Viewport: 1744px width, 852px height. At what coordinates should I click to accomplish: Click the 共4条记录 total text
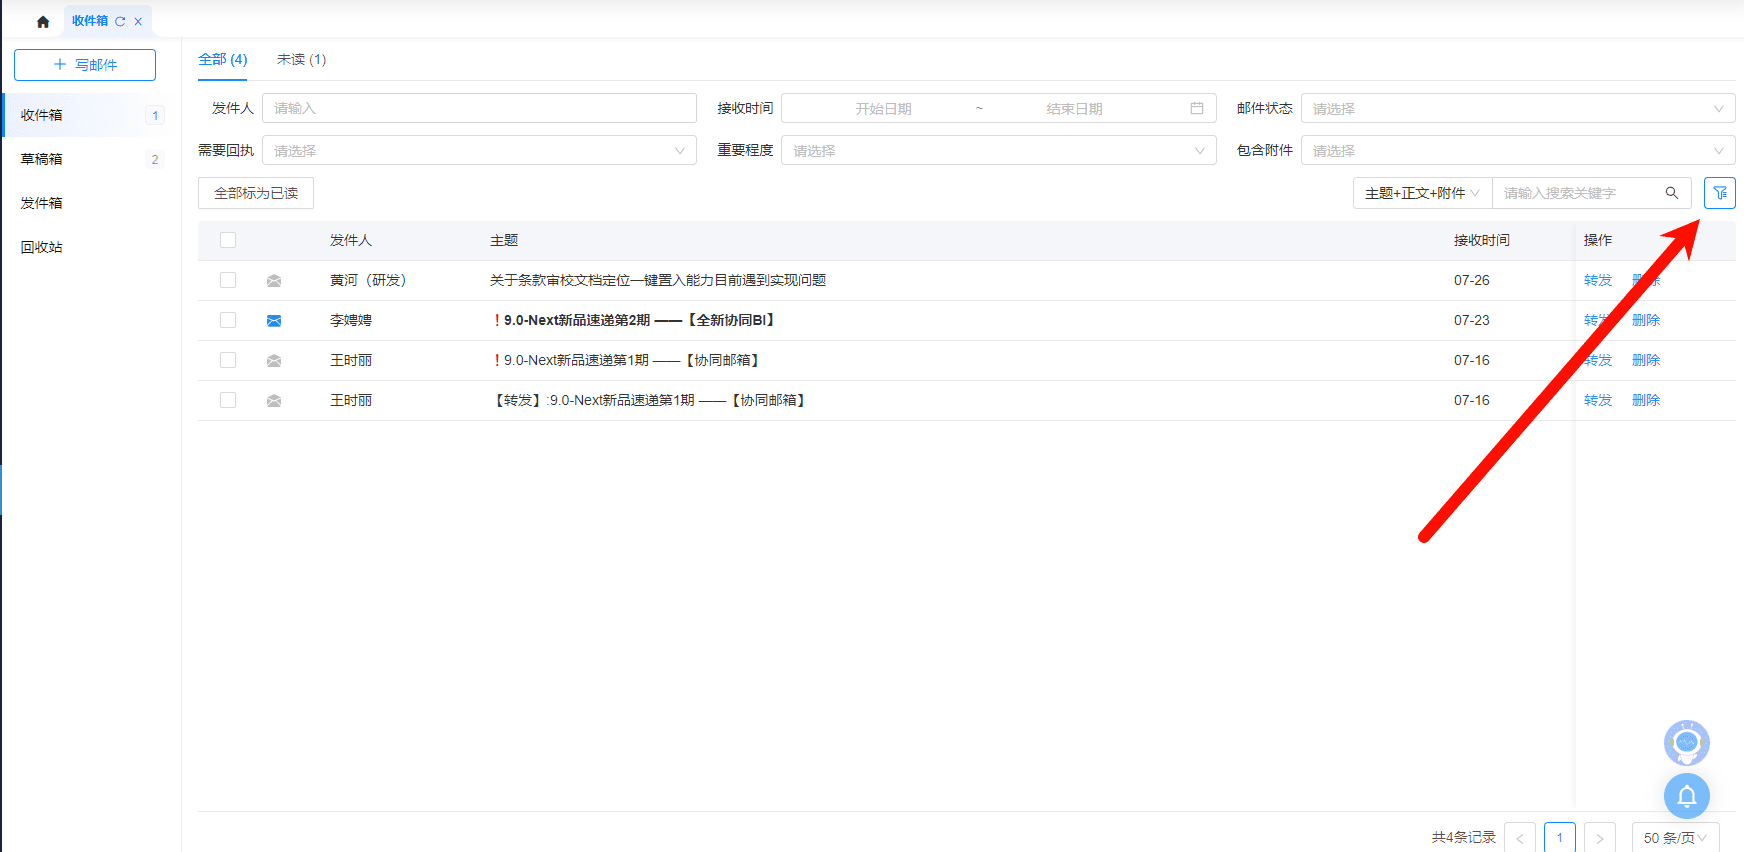(x=1463, y=837)
